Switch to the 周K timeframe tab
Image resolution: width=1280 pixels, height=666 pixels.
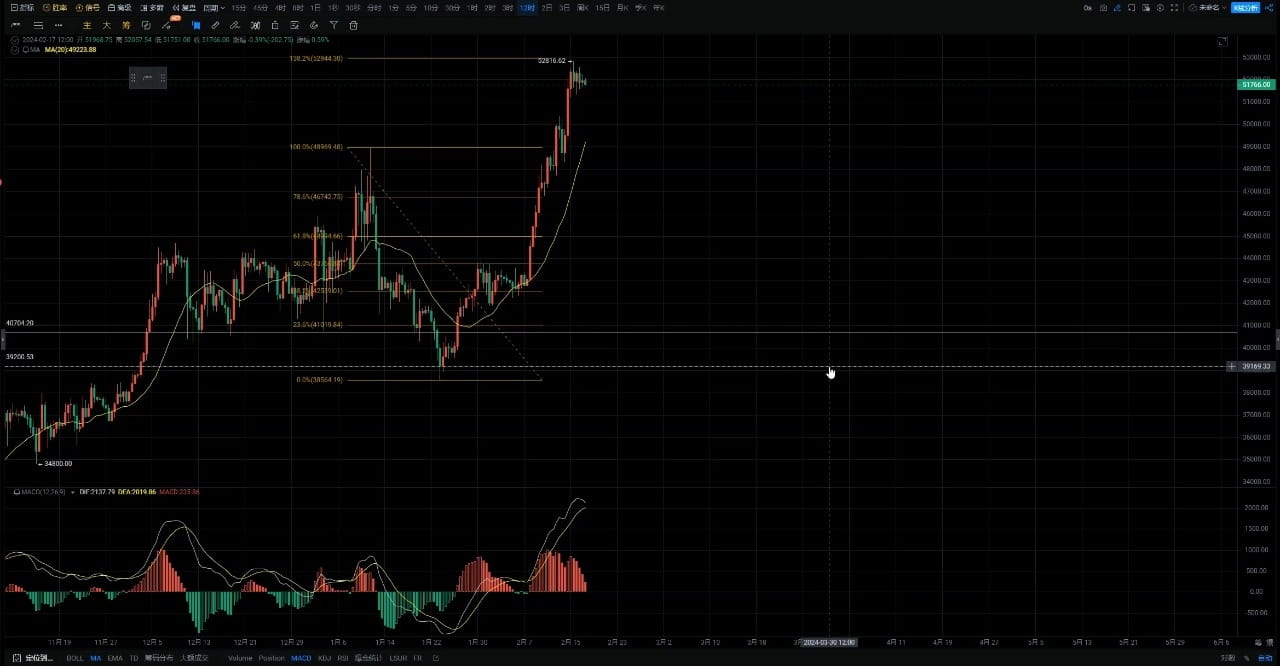click(x=583, y=8)
